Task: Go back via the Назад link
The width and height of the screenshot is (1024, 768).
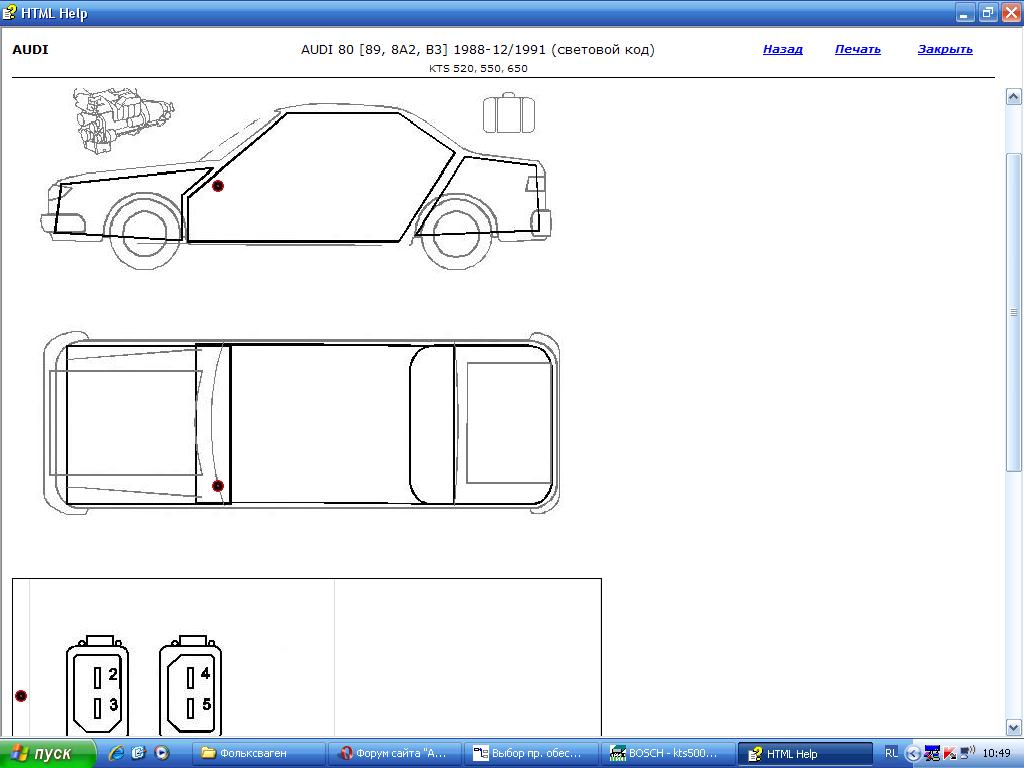Action: pos(782,49)
